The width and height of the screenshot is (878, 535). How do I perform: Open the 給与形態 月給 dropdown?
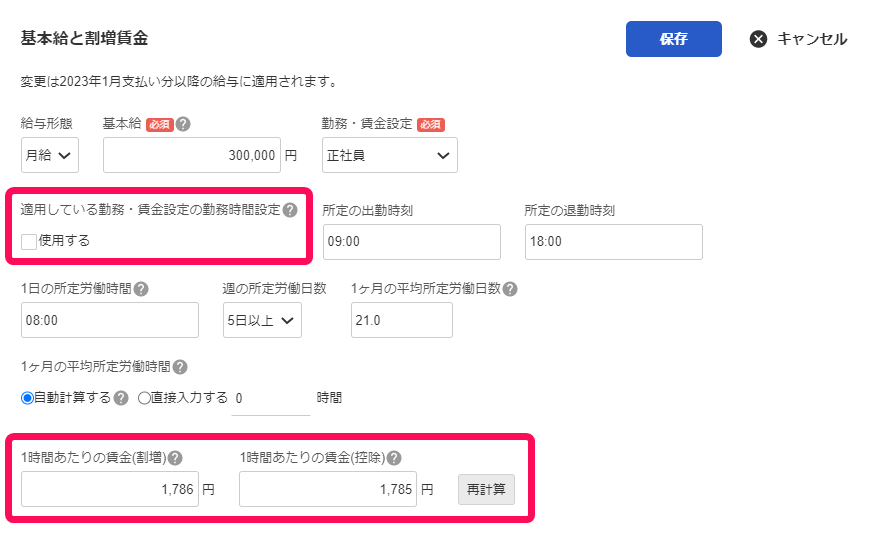click(x=50, y=155)
